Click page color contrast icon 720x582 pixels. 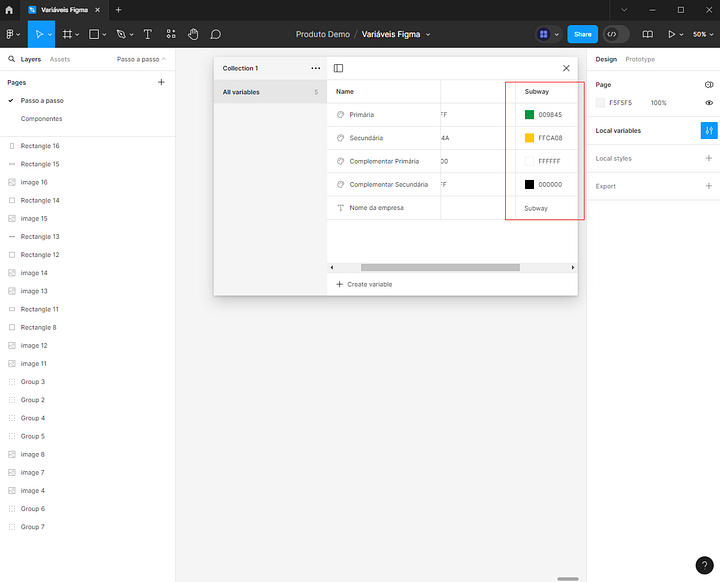709,85
